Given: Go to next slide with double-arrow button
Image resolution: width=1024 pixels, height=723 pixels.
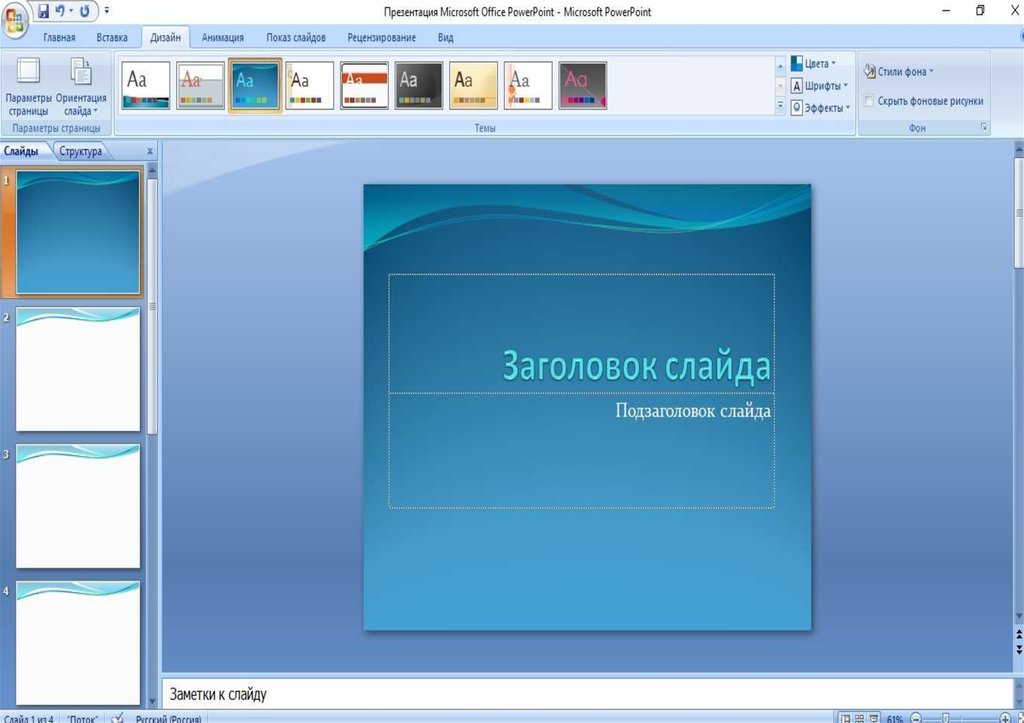Looking at the screenshot, I should (1019, 649).
